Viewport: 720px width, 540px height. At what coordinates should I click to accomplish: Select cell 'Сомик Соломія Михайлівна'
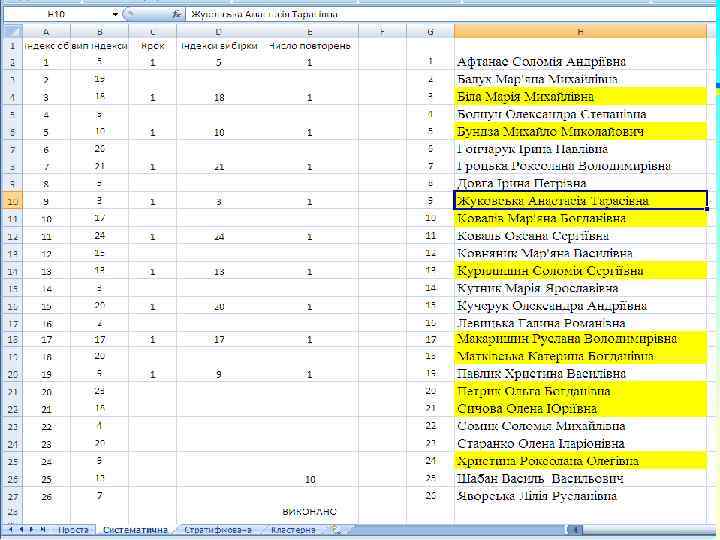point(580,426)
